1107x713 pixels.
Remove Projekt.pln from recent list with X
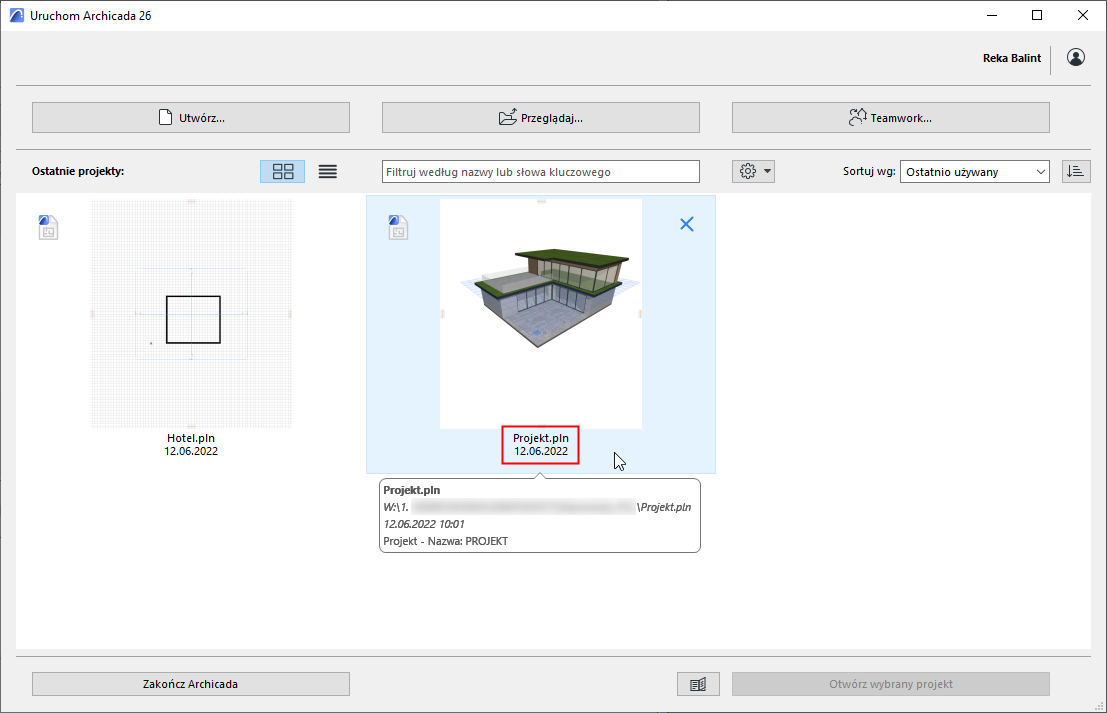point(686,224)
